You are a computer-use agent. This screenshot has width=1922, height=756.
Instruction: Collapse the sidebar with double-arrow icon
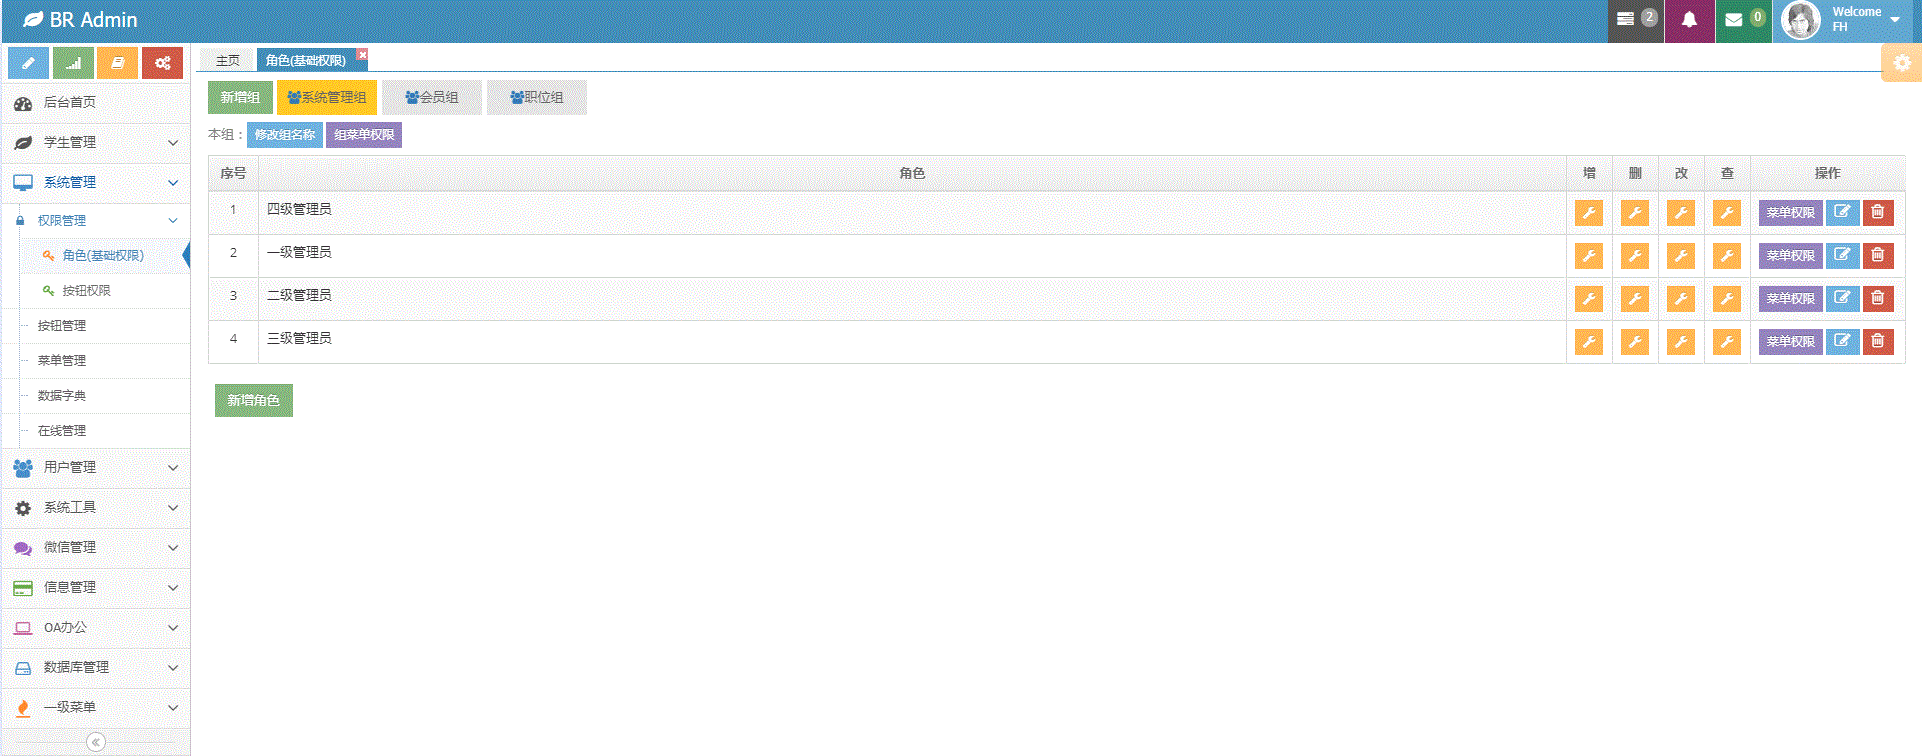[96, 742]
